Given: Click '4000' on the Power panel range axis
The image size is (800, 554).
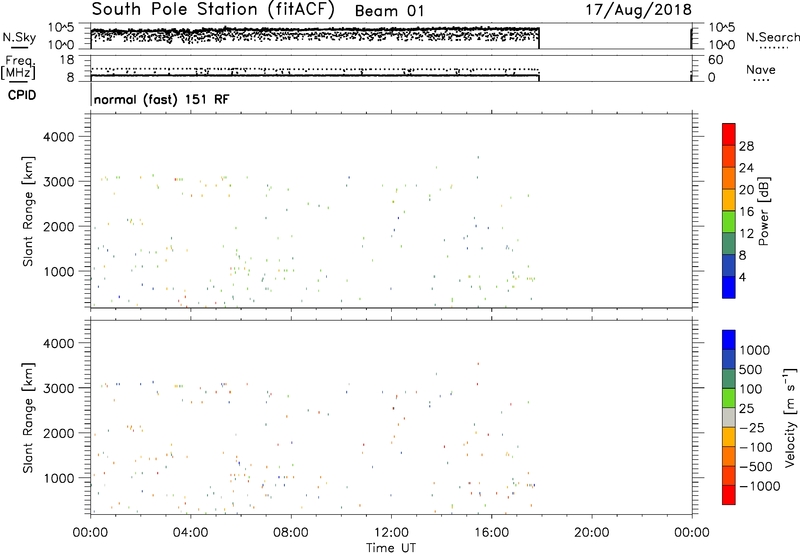Looking at the screenshot, I should pyautogui.click(x=59, y=137).
